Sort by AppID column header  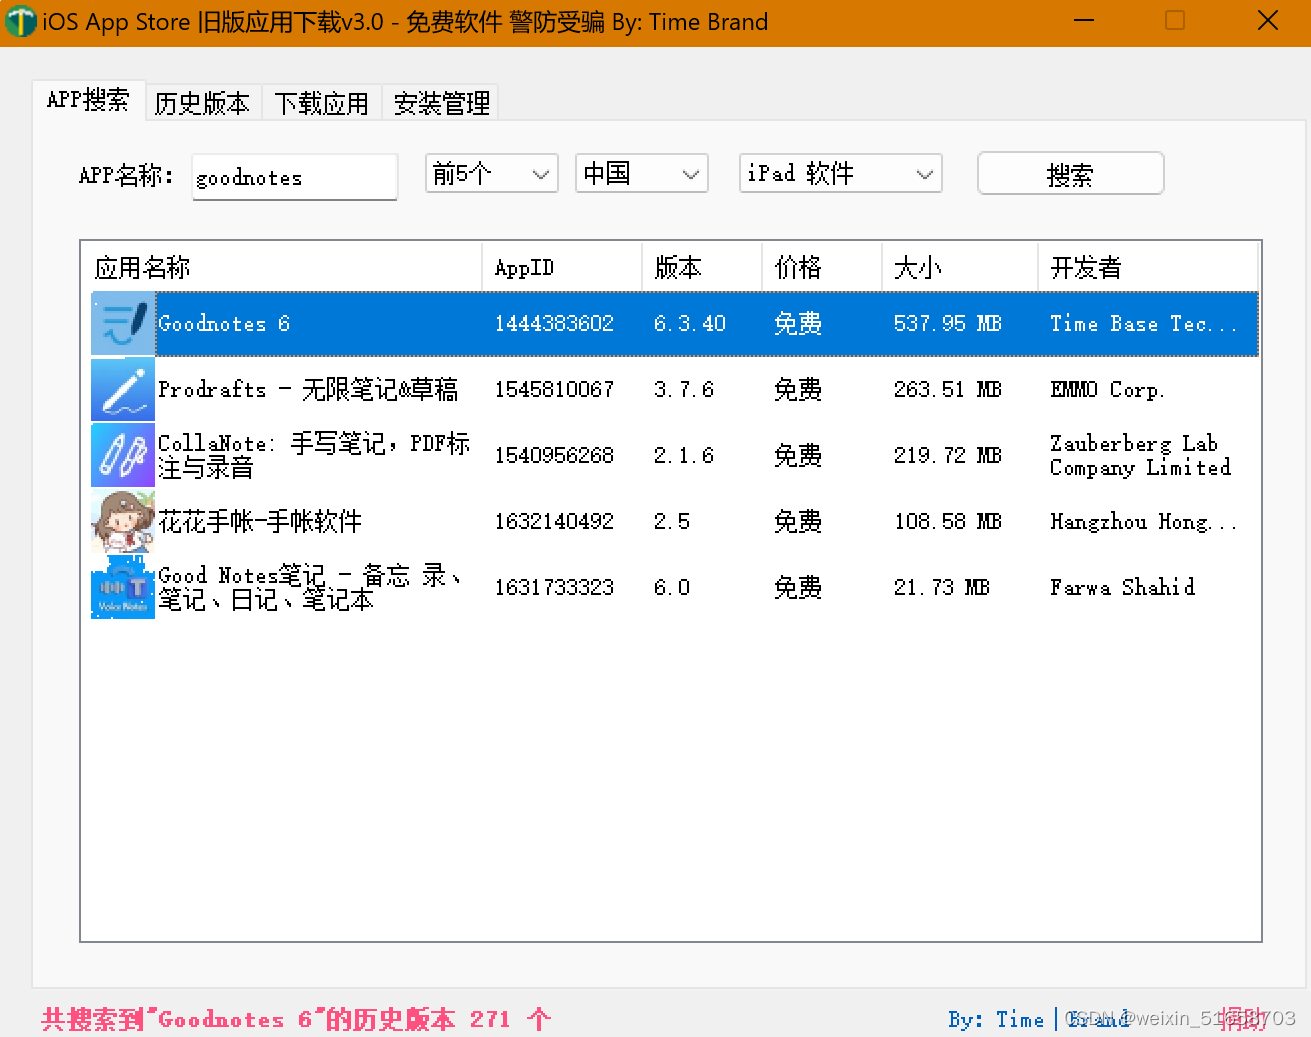562,267
